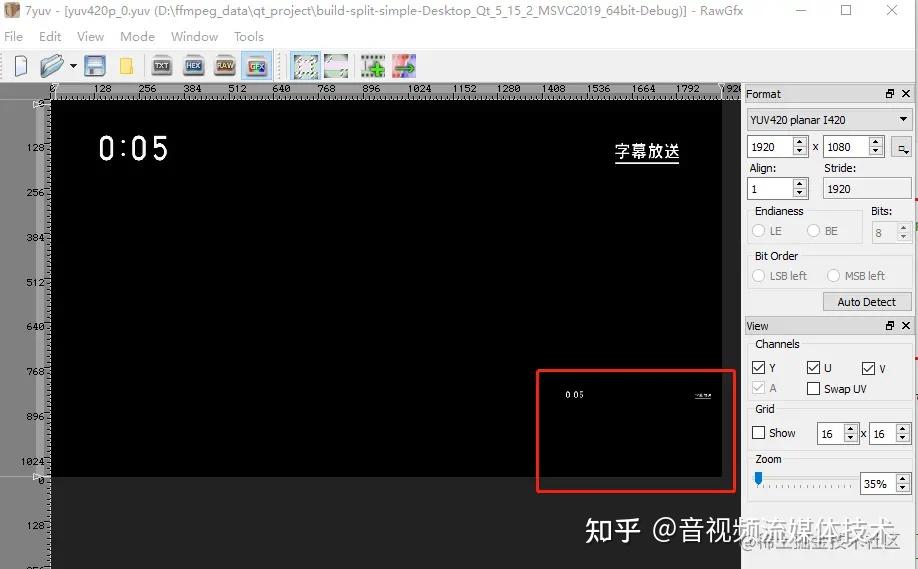Enable the grid Show checkbox
The height and width of the screenshot is (569, 918).
click(759, 433)
